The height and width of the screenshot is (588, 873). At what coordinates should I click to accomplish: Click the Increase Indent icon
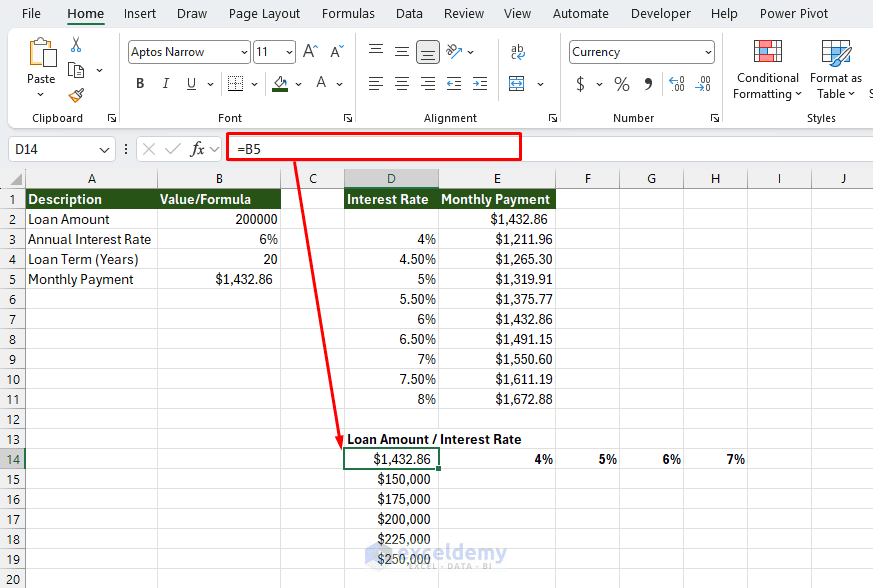point(479,84)
